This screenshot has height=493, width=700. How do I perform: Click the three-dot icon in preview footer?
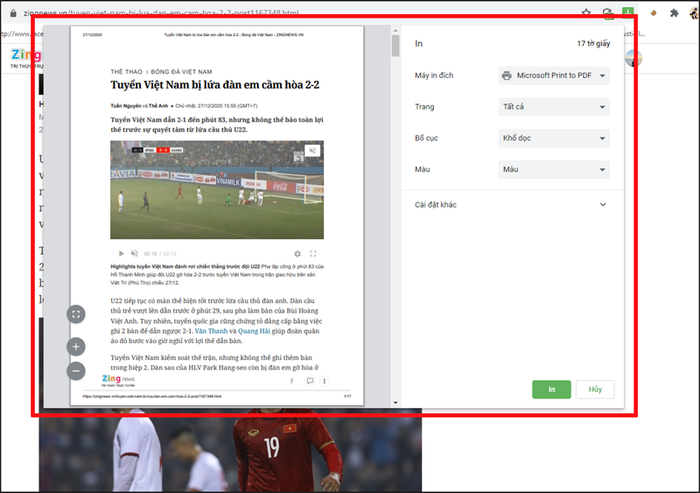pyautogui.click(x=325, y=381)
